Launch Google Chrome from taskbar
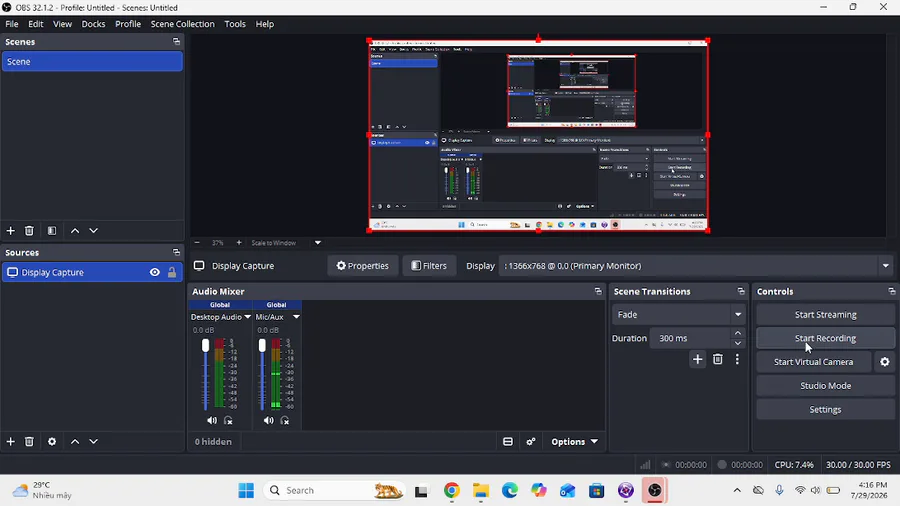This screenshot has width=900, height=506. pyautogui.click(x=452, y=491)
